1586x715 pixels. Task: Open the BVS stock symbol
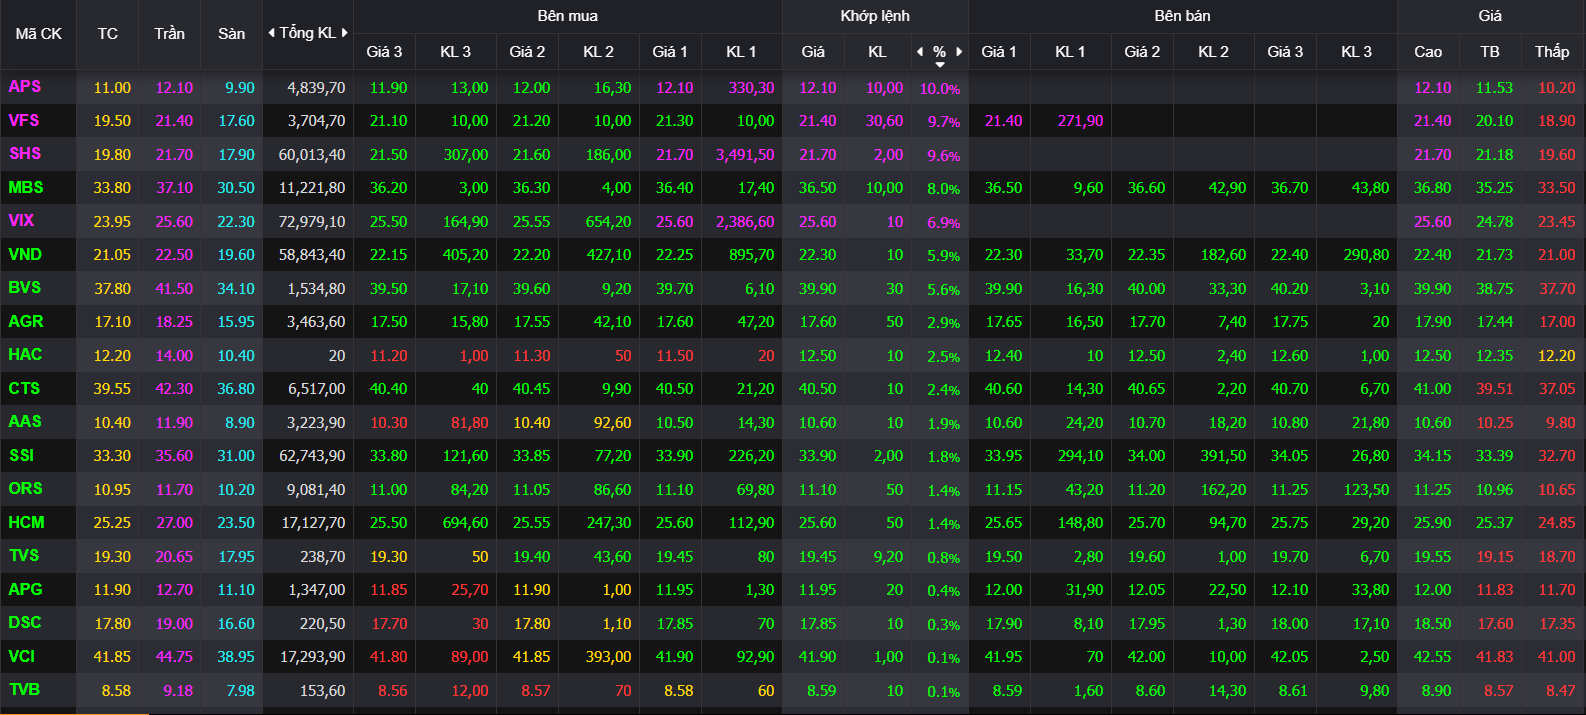(25, 288)
